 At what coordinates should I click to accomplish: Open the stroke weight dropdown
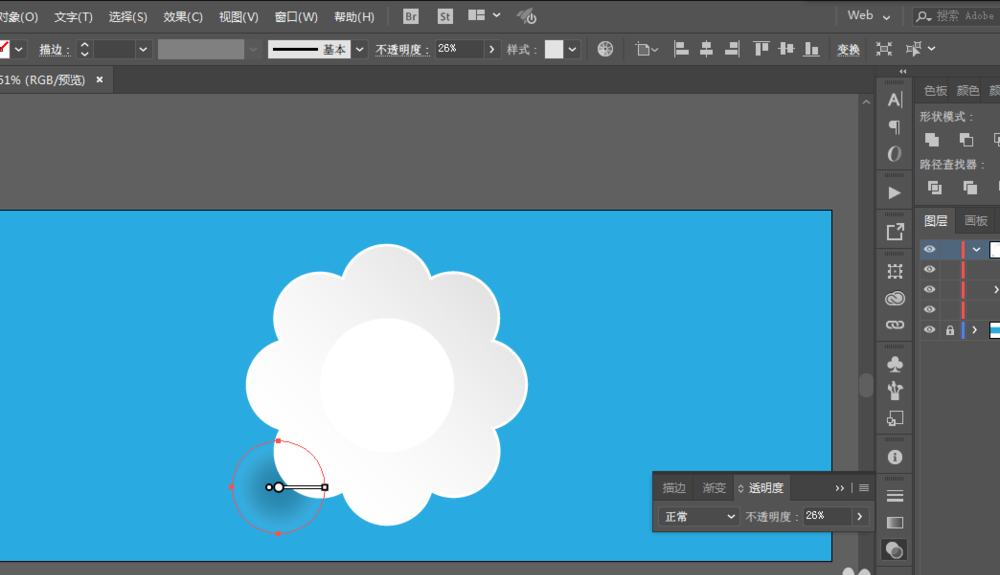143,49
